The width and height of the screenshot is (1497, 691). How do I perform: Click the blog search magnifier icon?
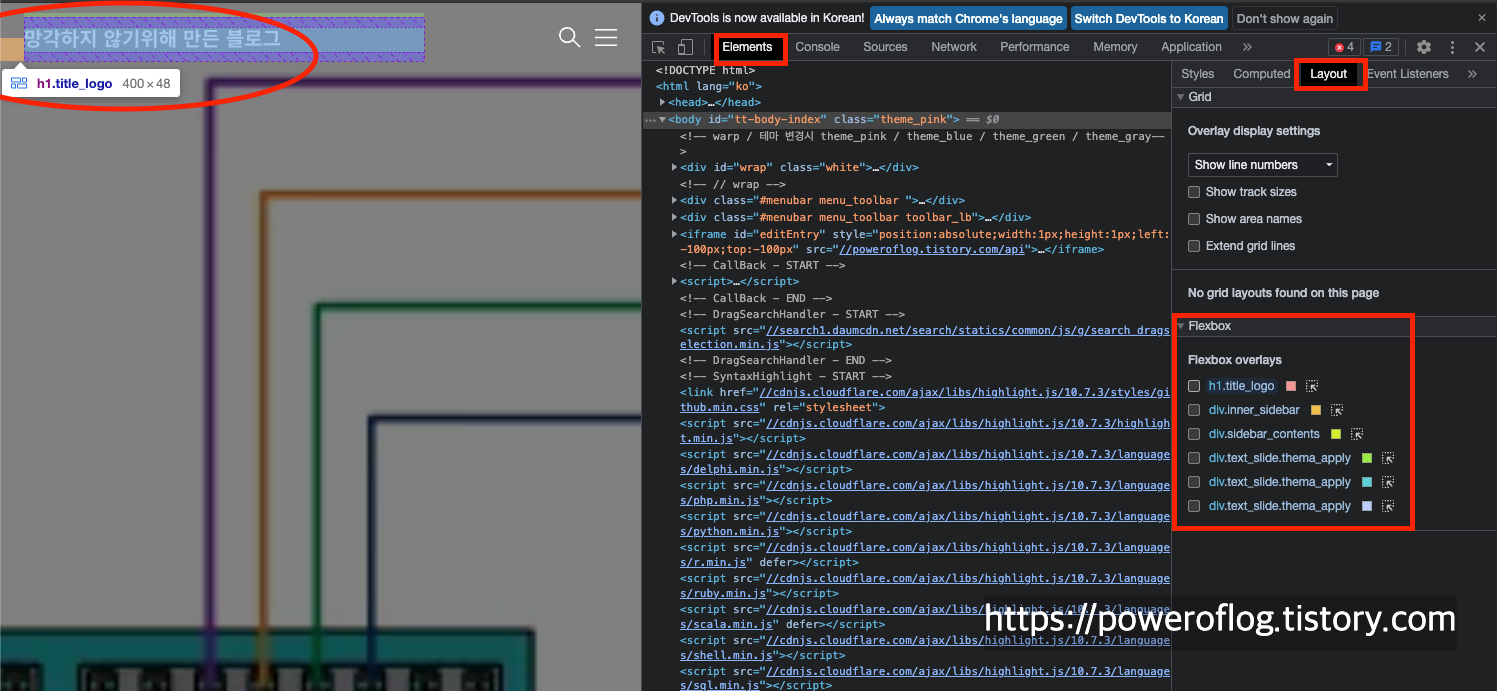click(x=569, y=37)
